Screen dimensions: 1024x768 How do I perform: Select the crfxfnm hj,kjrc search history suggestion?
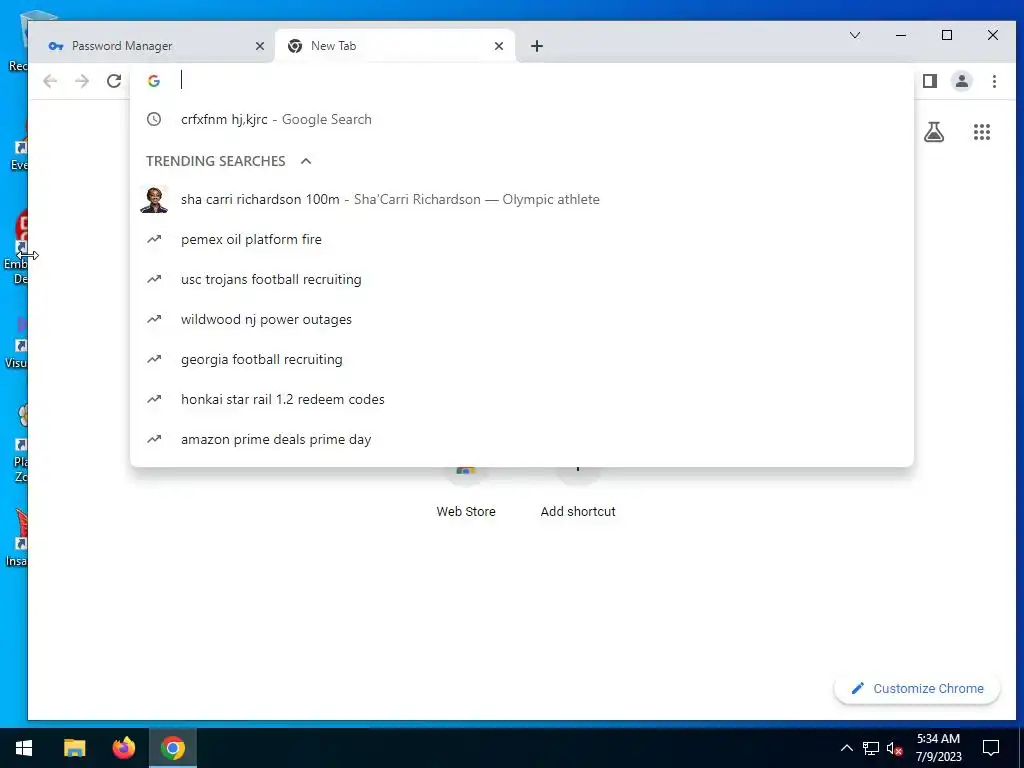pyautogui.click(x=522, y=120)
